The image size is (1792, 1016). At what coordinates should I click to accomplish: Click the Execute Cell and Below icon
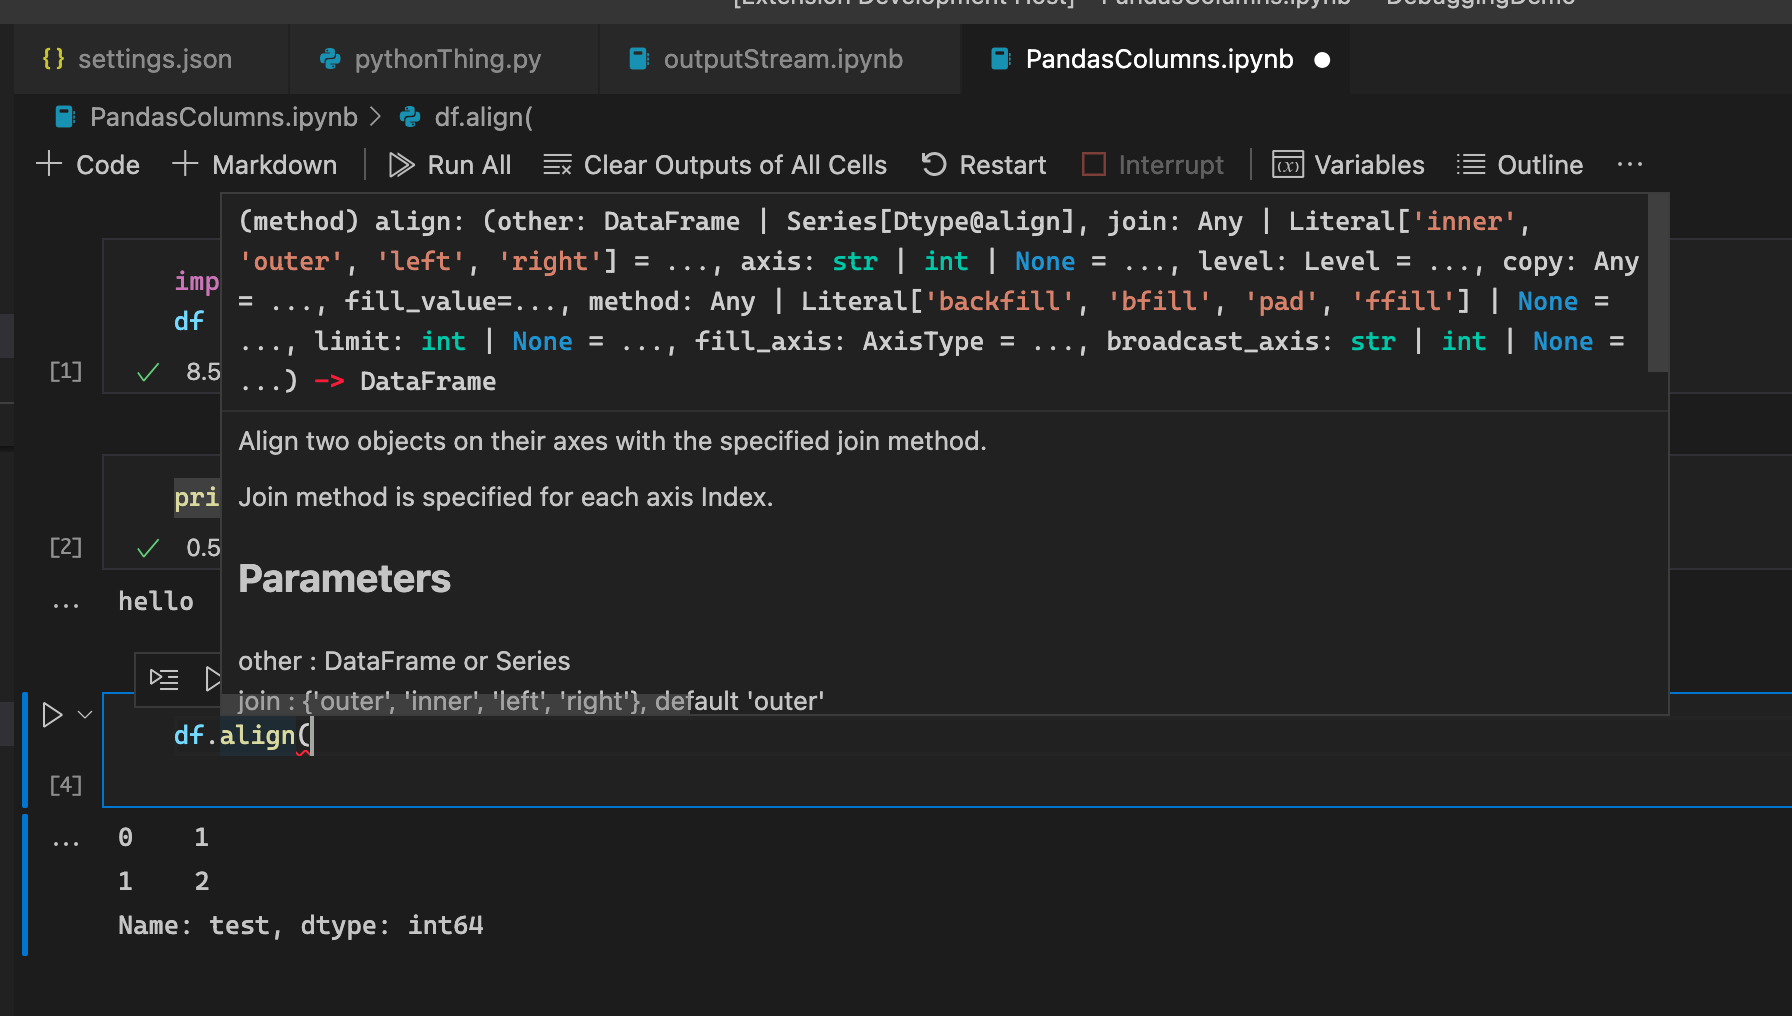213,679
